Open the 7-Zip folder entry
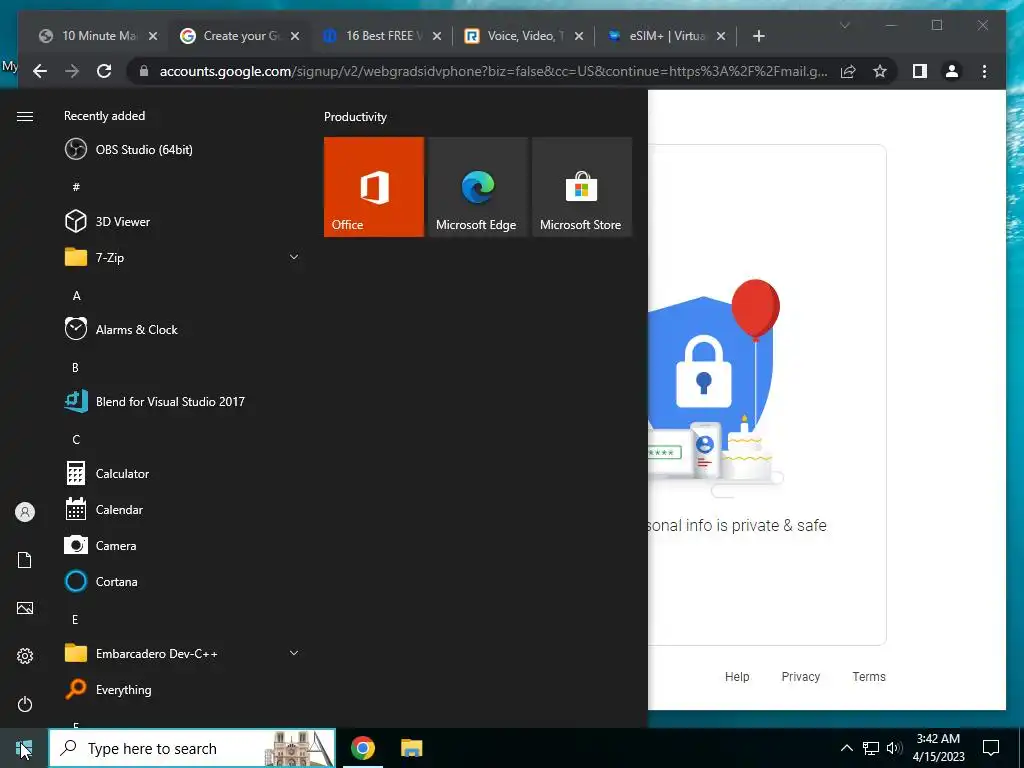 tap(182, 257)
